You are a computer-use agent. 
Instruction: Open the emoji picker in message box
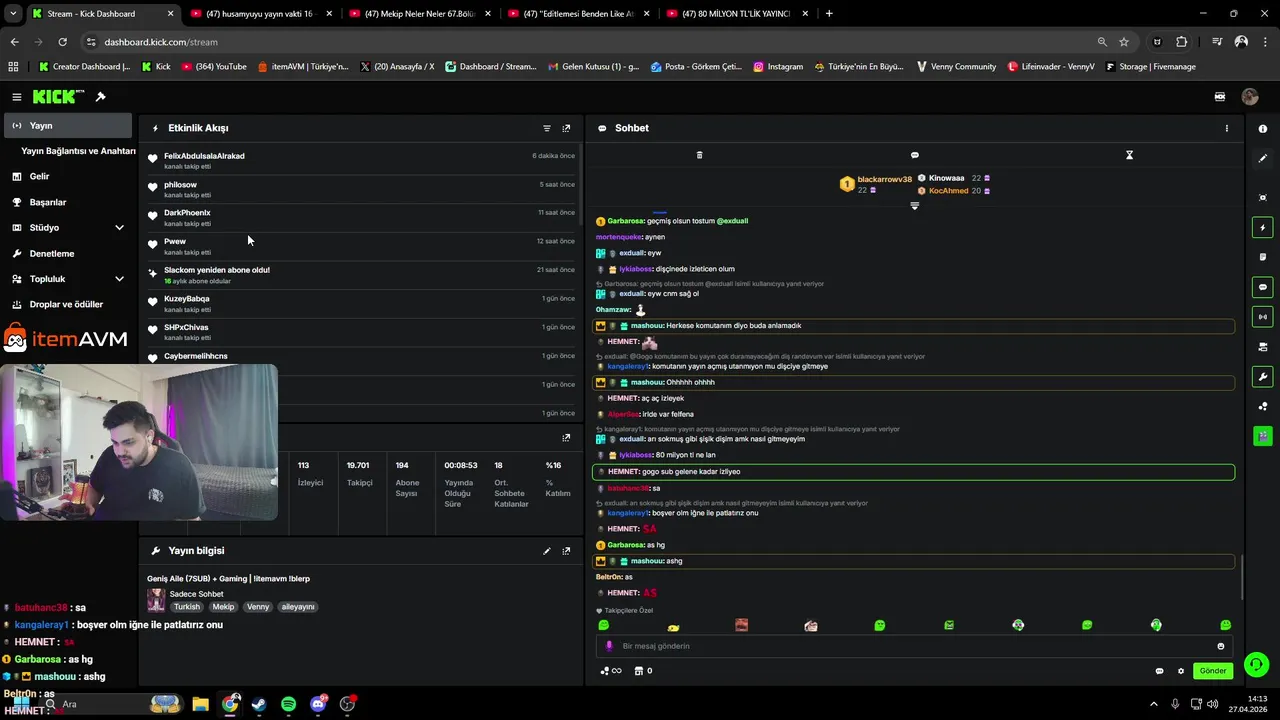pyautogui.click(x=1221, y=646)
